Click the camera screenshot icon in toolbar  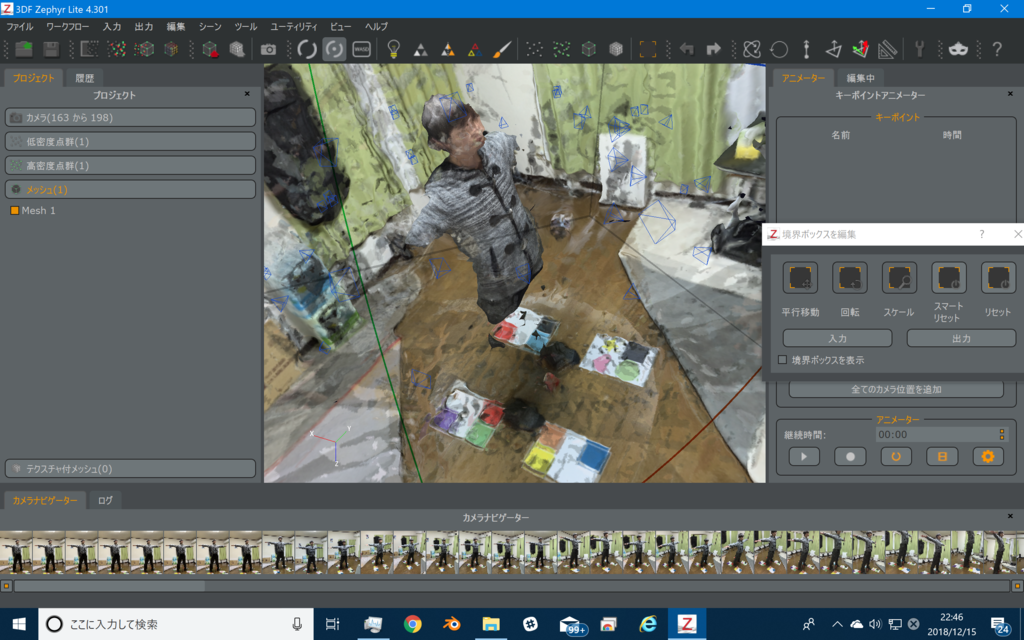[x=268, y=49]
